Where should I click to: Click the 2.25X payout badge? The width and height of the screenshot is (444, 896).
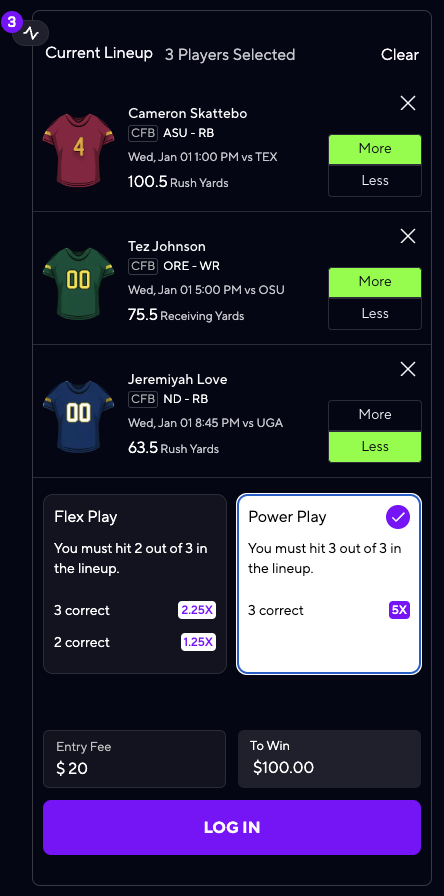point(197,610)
